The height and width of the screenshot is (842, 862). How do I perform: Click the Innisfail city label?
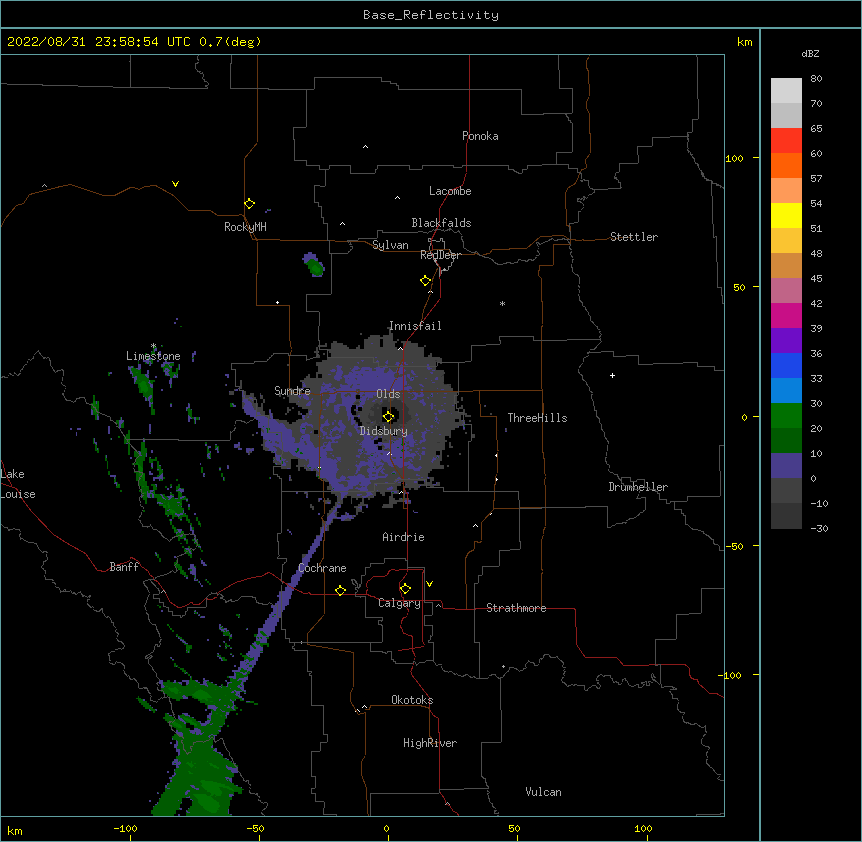coord(415,326)
